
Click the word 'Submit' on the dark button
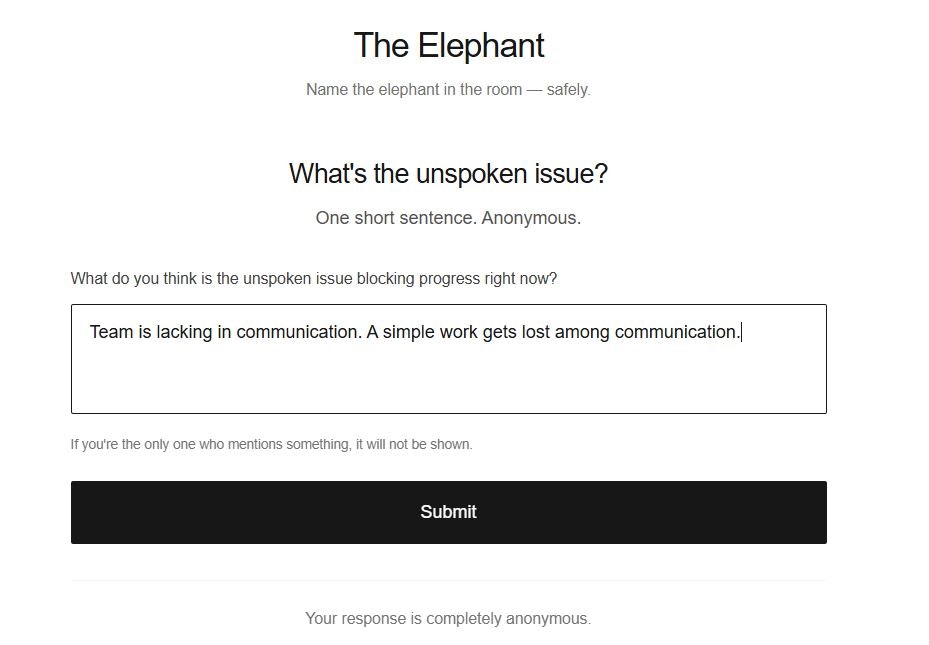pos(448,511)
